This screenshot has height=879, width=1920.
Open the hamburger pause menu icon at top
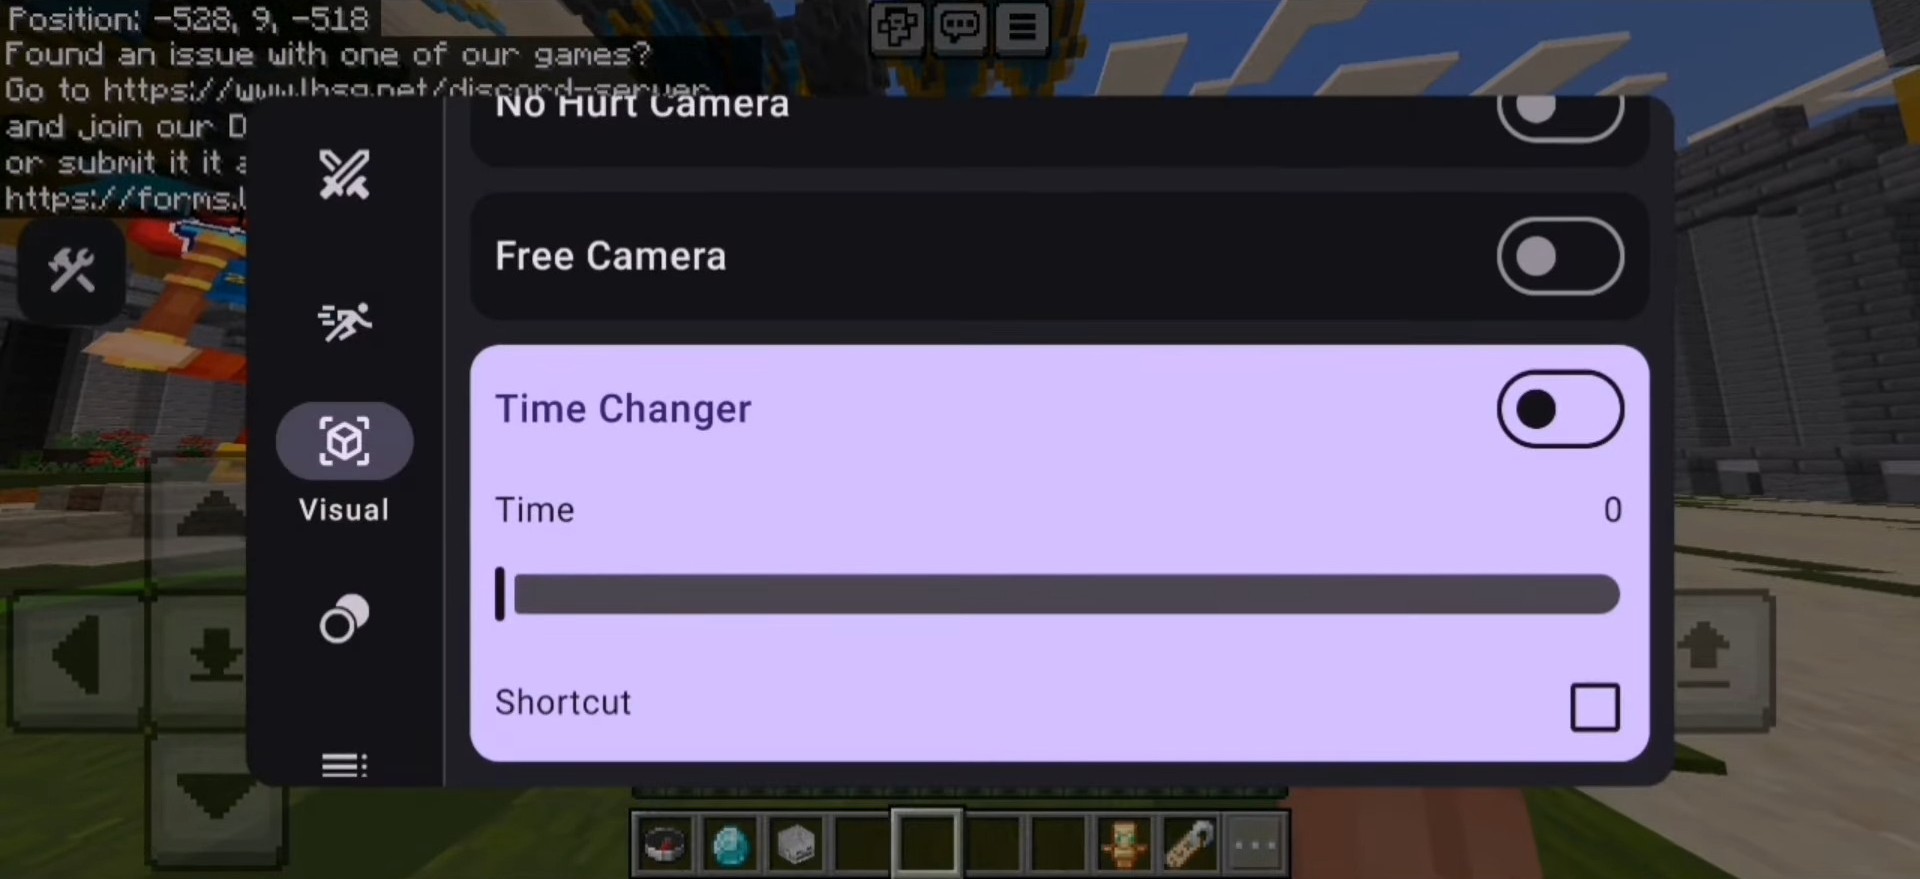1022,27
